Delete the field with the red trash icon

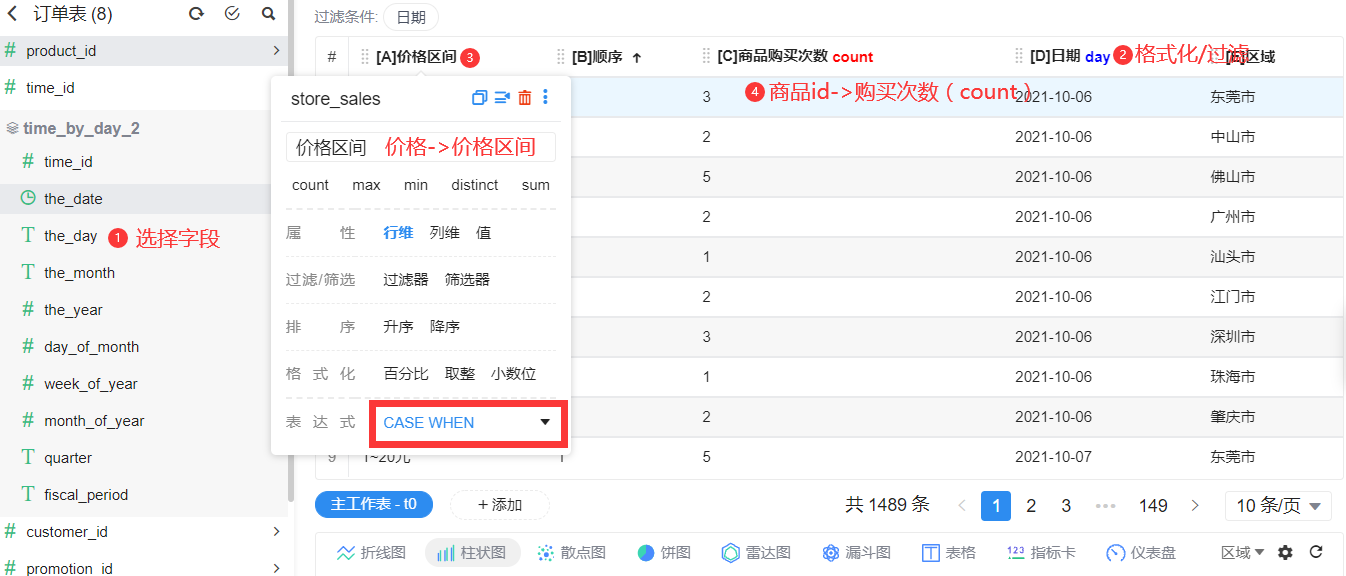coord(524,97)
